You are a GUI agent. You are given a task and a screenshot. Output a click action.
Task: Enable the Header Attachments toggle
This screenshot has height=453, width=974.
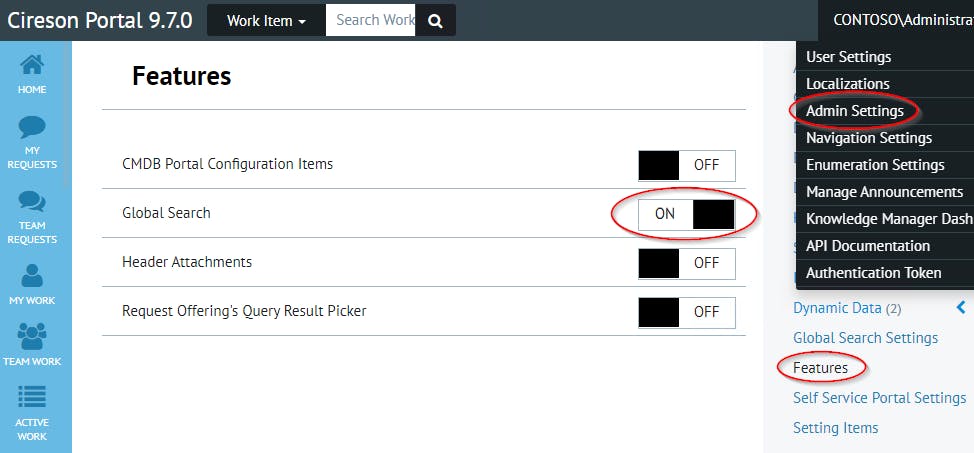click(x=686, y=263)
